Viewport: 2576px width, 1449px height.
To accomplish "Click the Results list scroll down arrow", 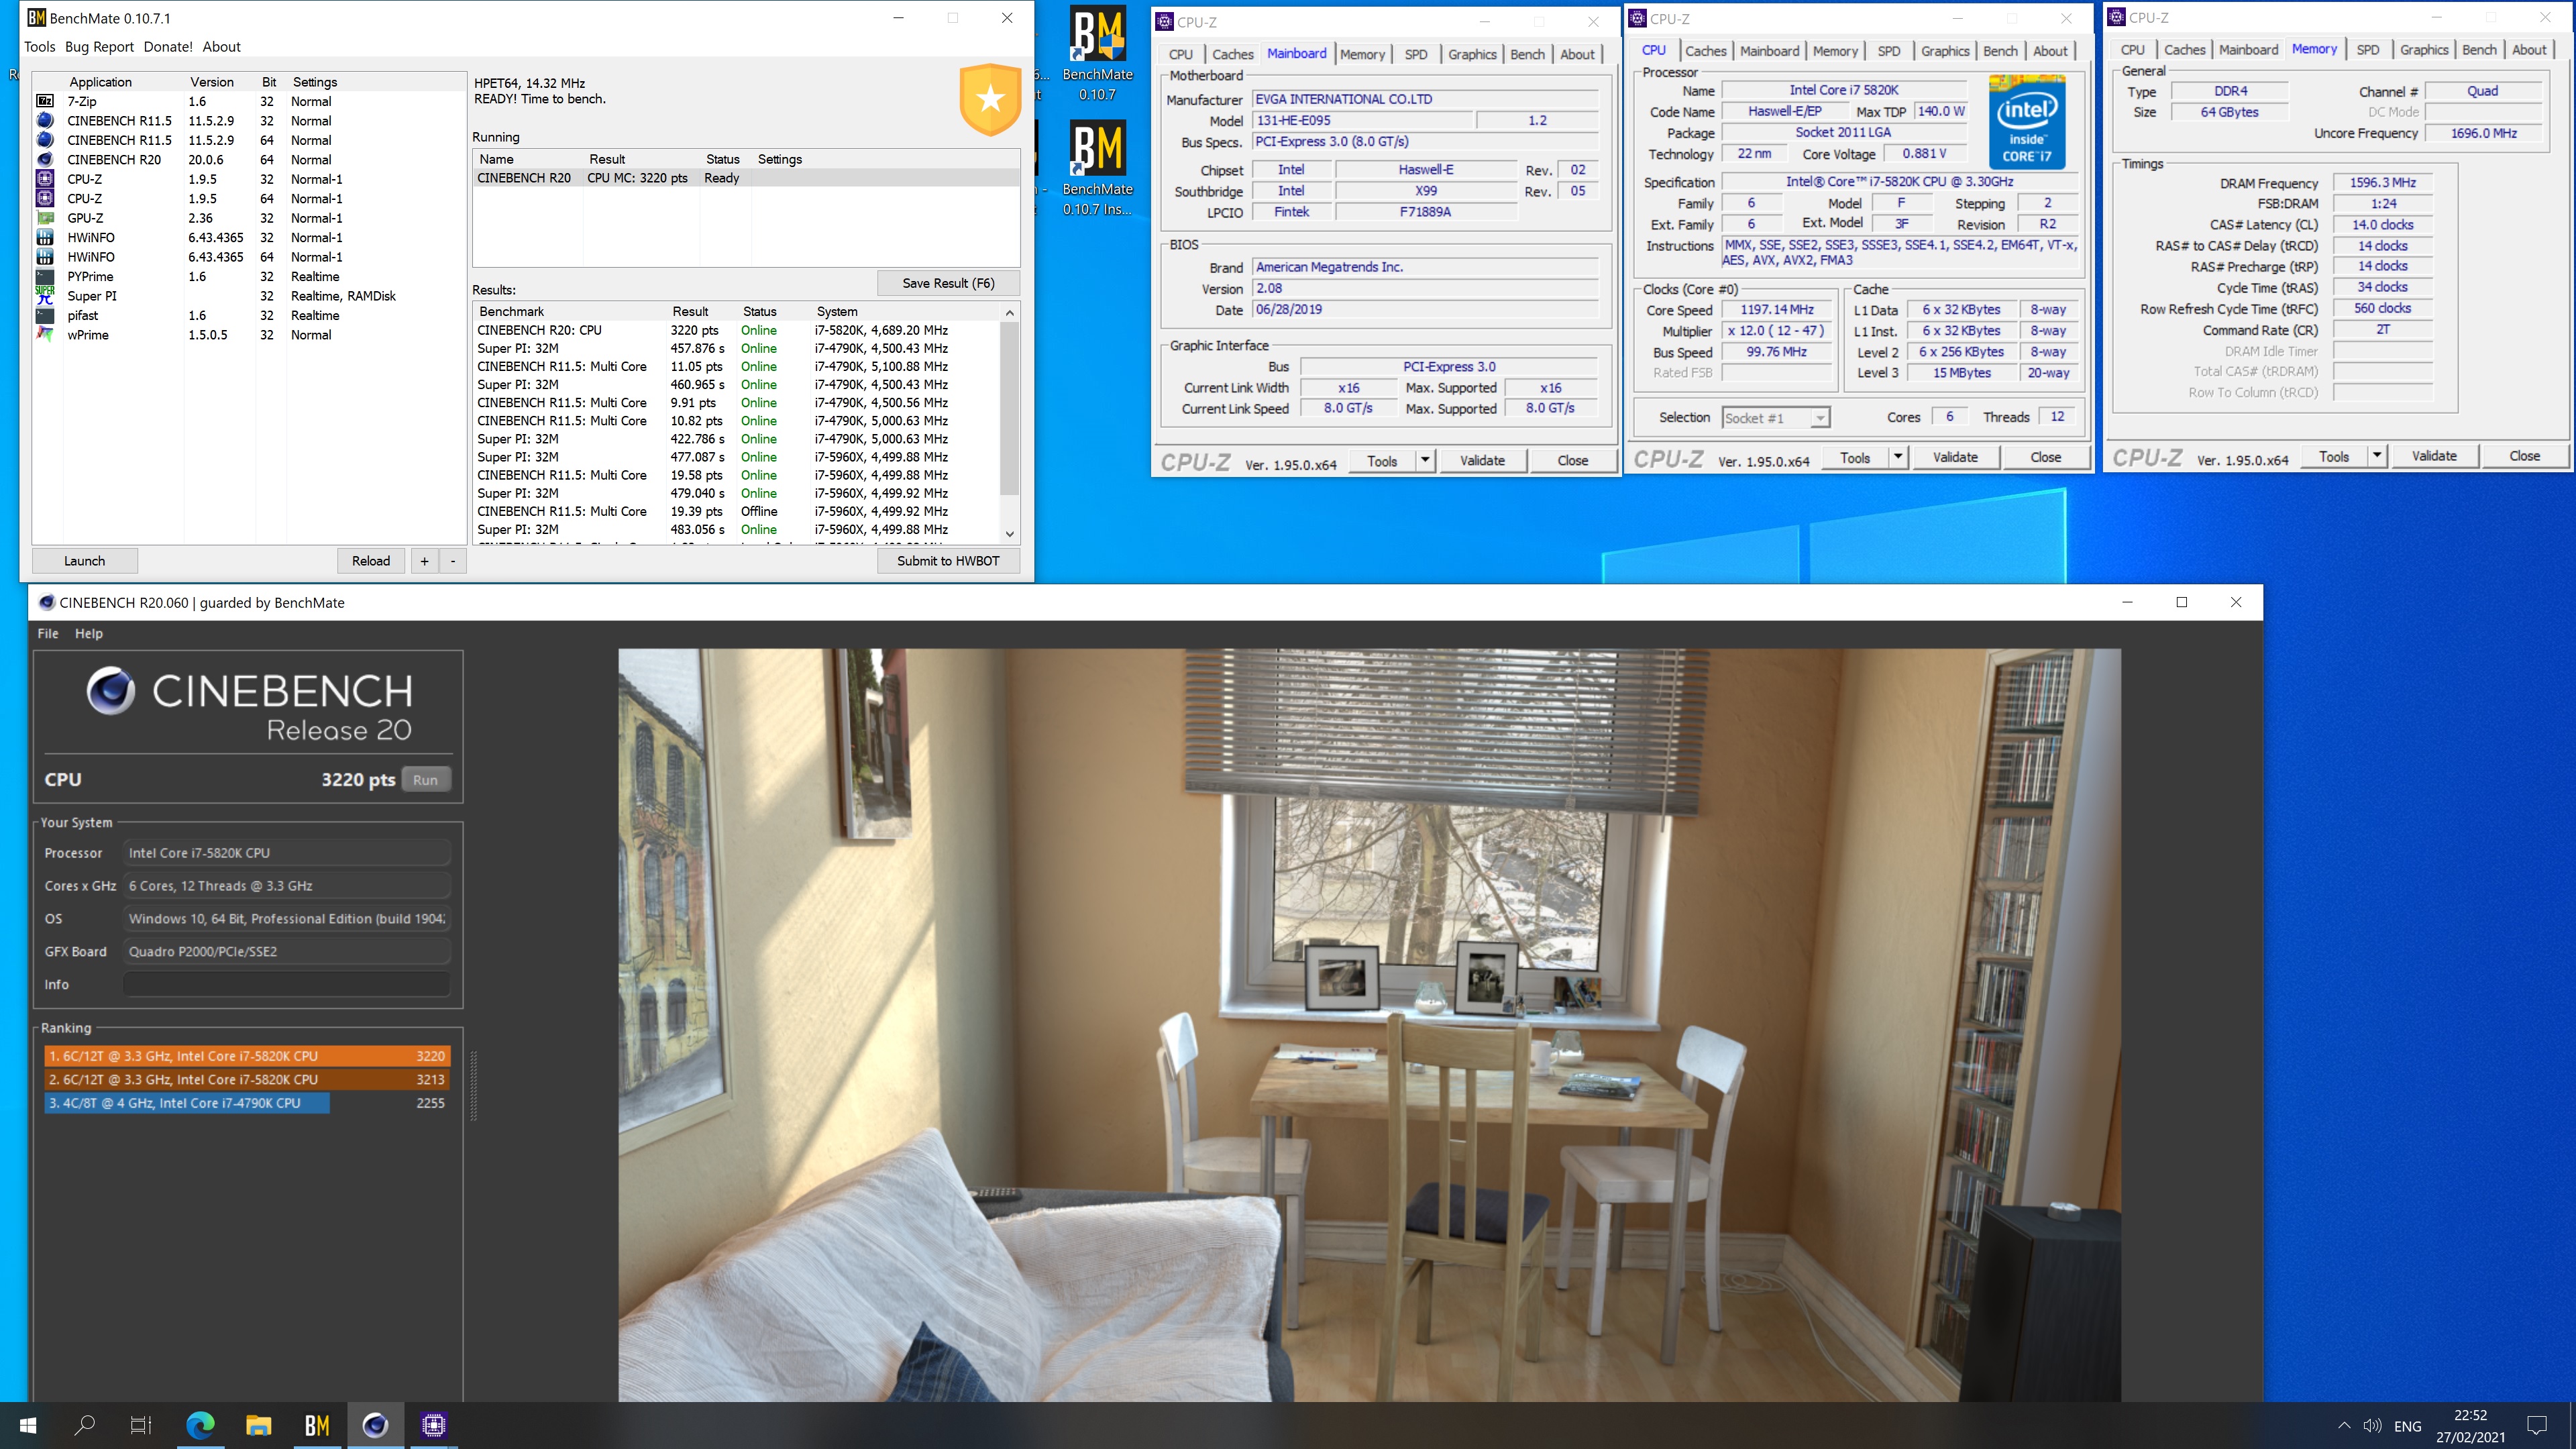I will coord(1009,534).
